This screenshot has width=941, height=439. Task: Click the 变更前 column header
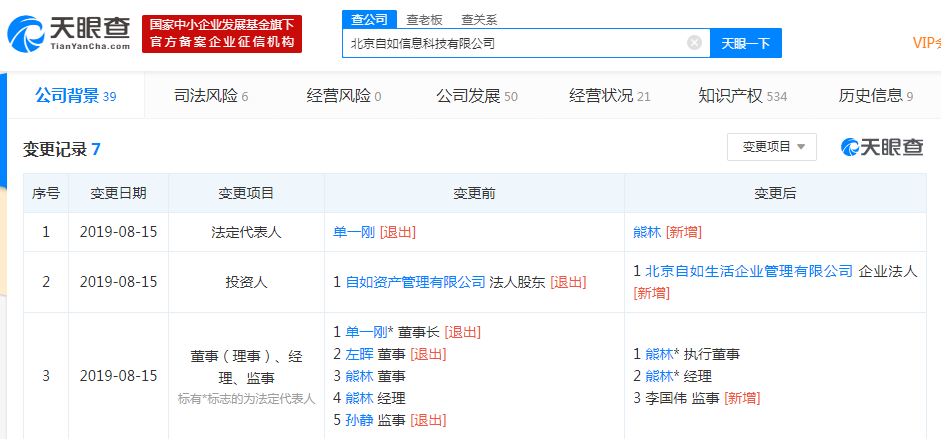(474, 193)
